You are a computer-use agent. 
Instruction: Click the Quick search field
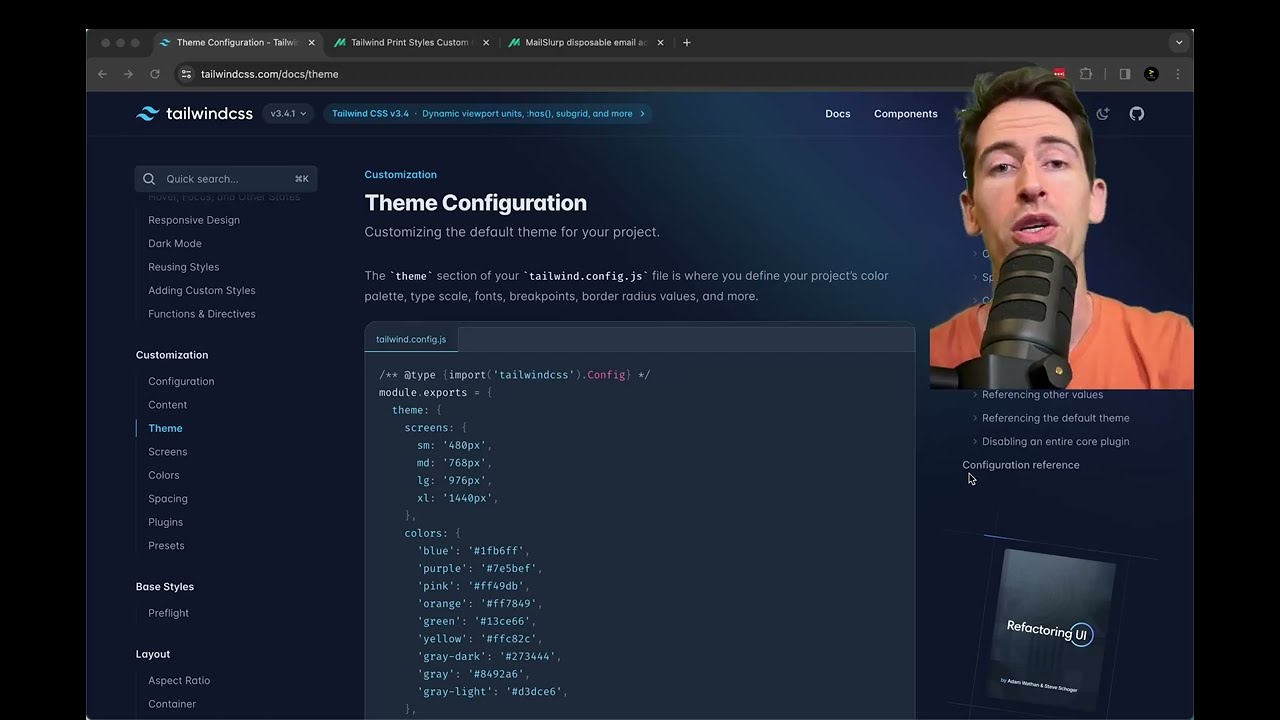pyautogui.click(x=226, y=179)
